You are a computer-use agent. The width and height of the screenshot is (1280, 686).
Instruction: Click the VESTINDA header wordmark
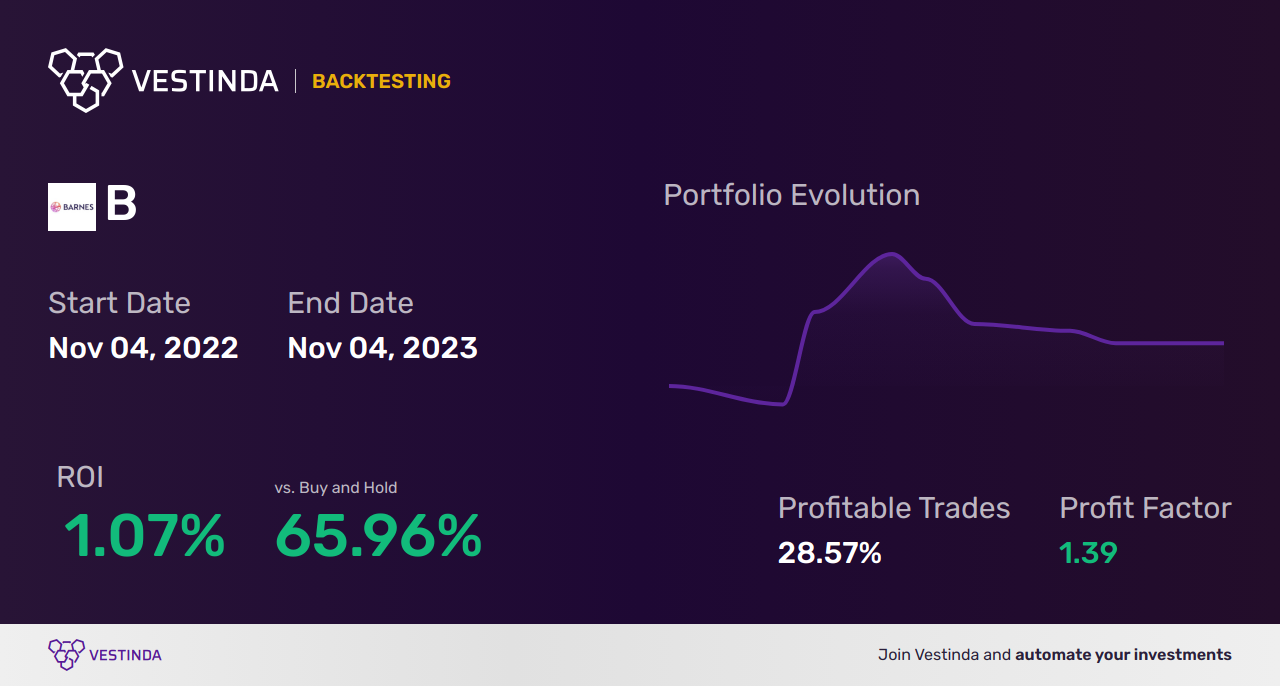[205, 81]
